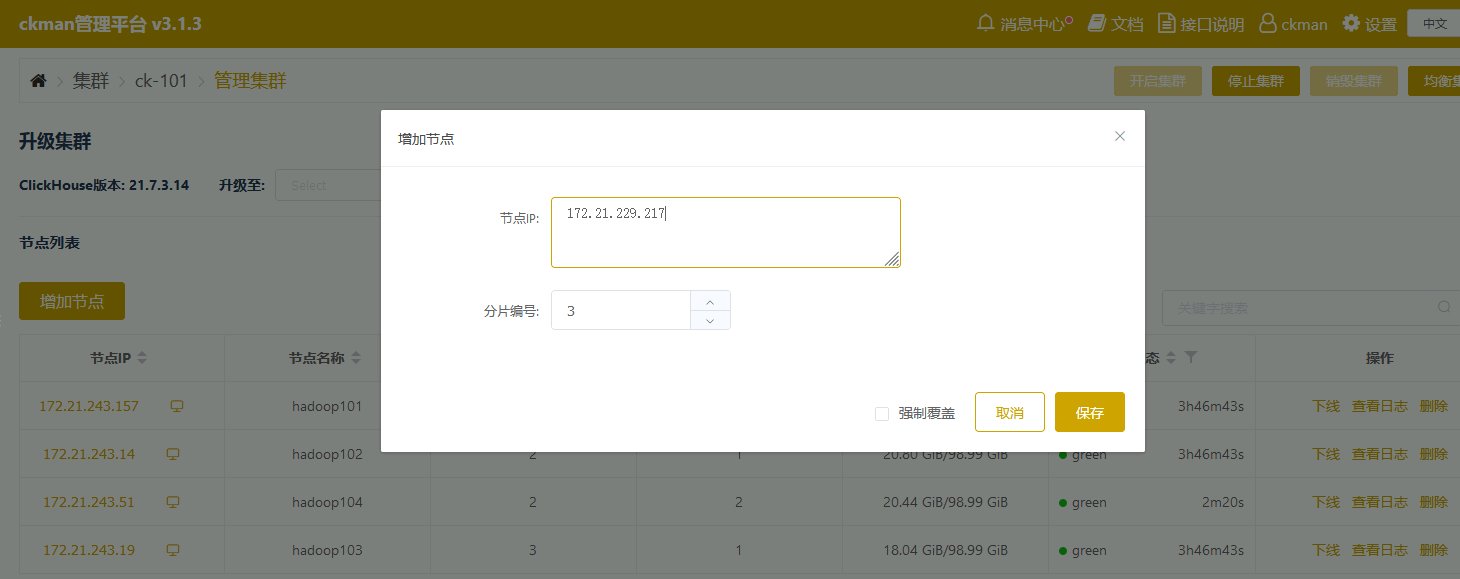View logs for node hadoop104
Viewport: 1460px width, 579px height.
1380,502
